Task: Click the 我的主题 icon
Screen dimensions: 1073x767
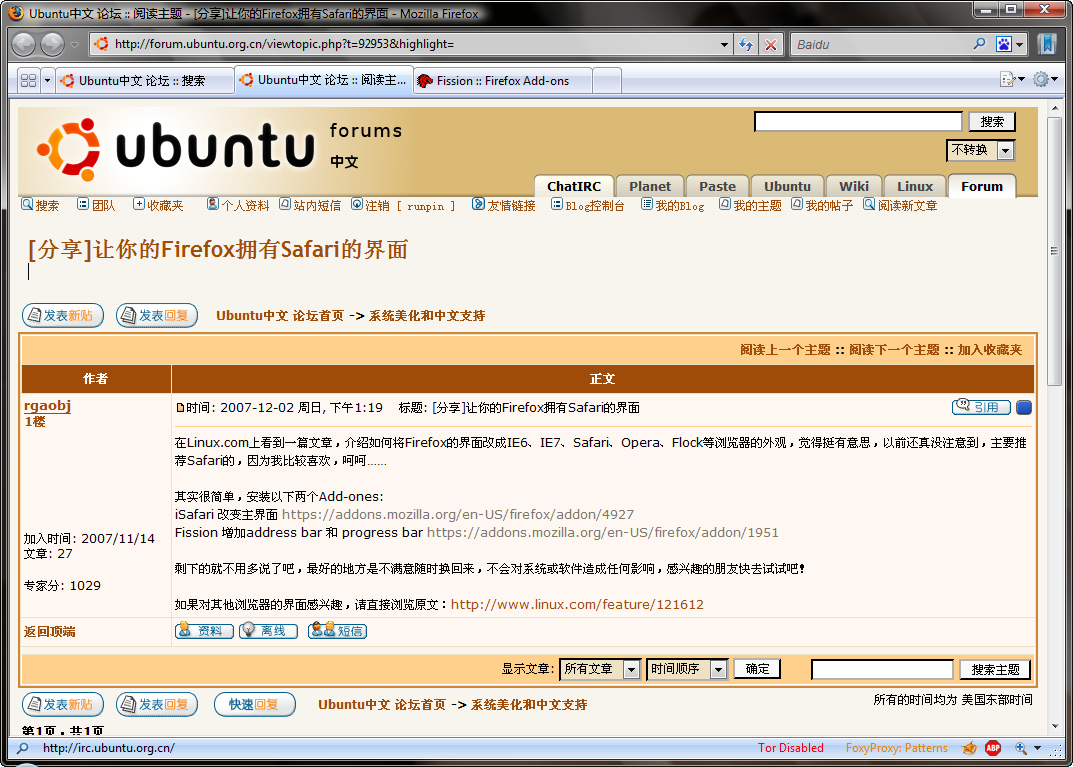Action: (x=725, y=204)
